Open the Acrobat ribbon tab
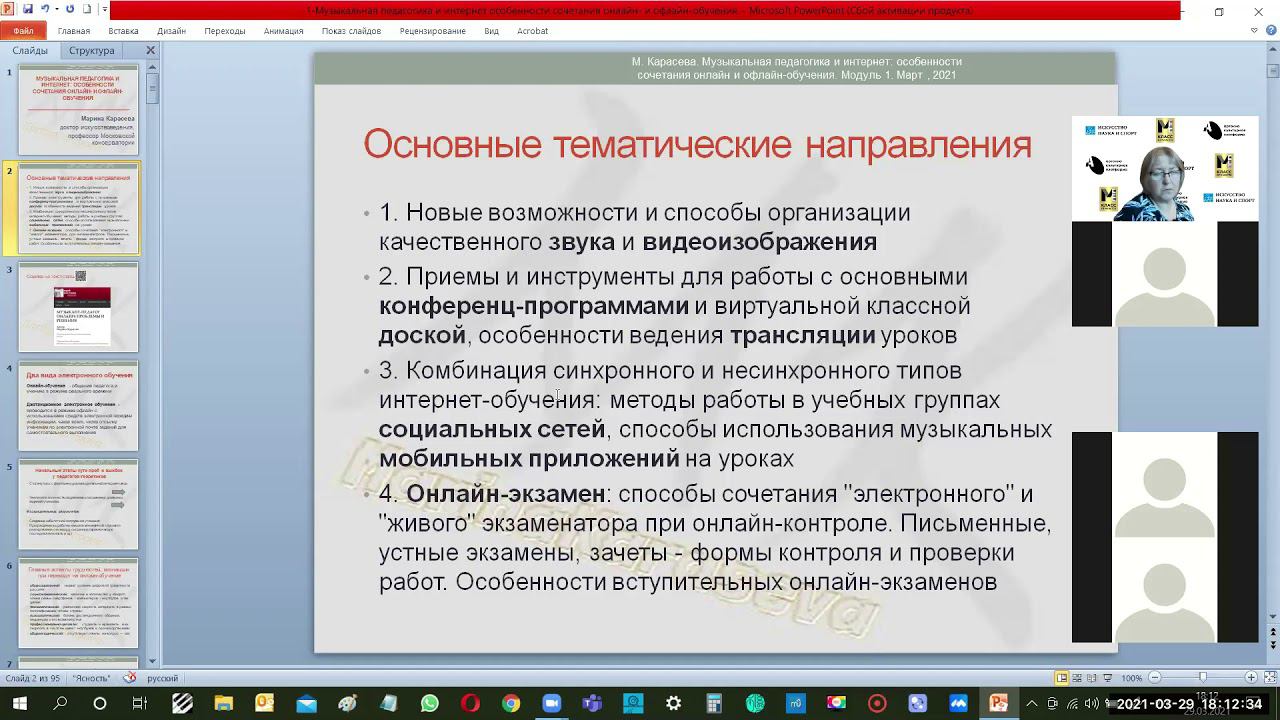Image resolution: width=1280 pixels, height=720 pixels. 533,31
